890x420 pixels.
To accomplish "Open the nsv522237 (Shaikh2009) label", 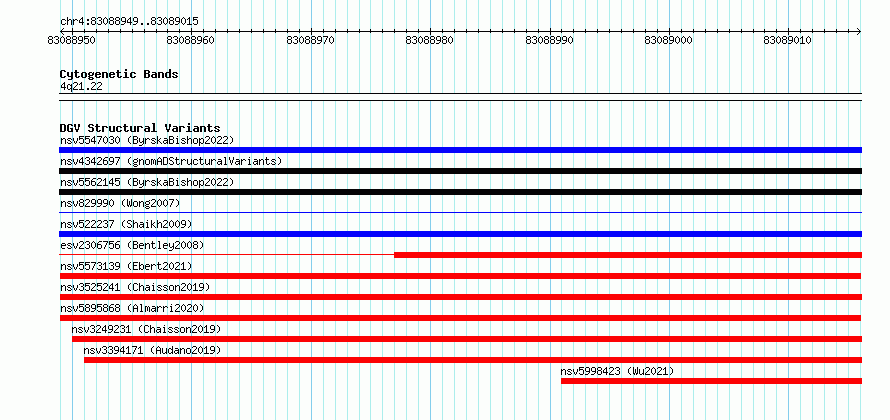I will pyautogui.click(x=126, y=224).
